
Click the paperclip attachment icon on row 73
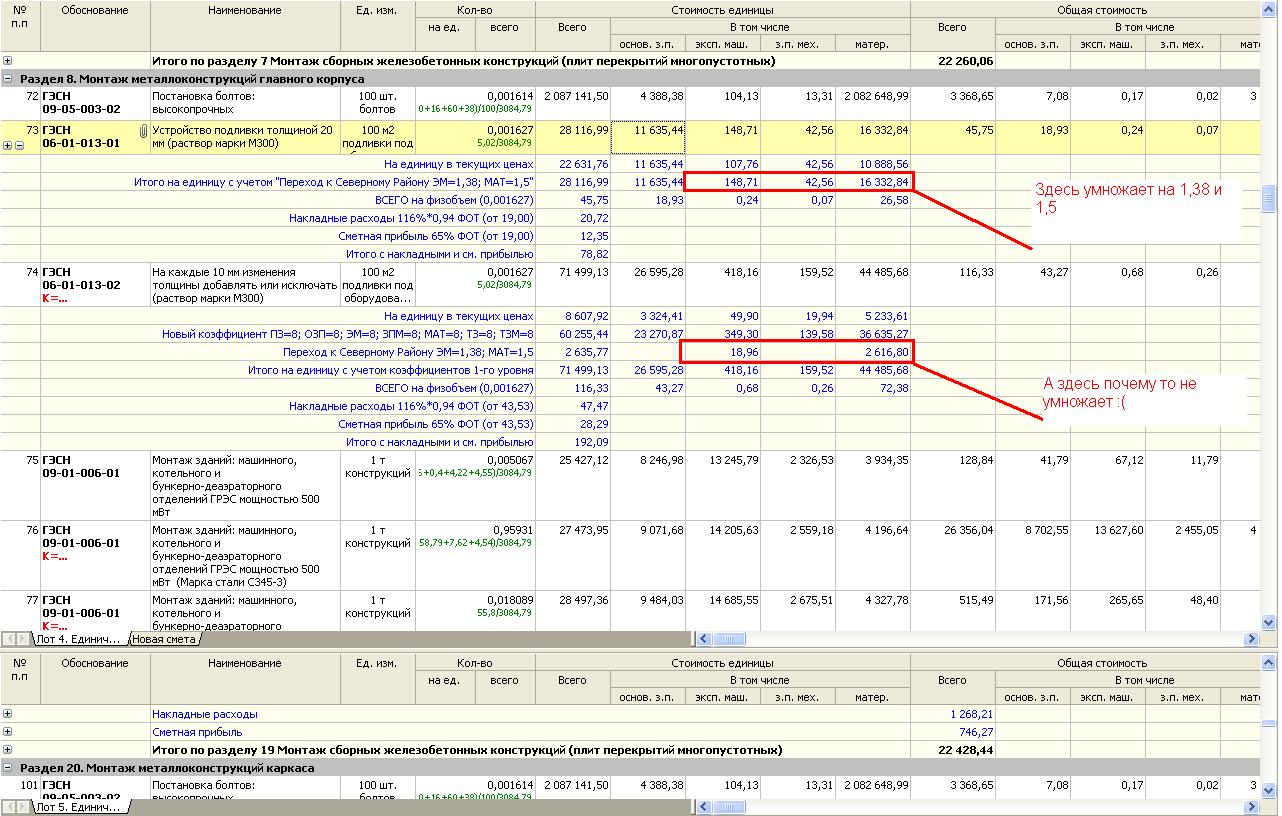click(143, 131)
